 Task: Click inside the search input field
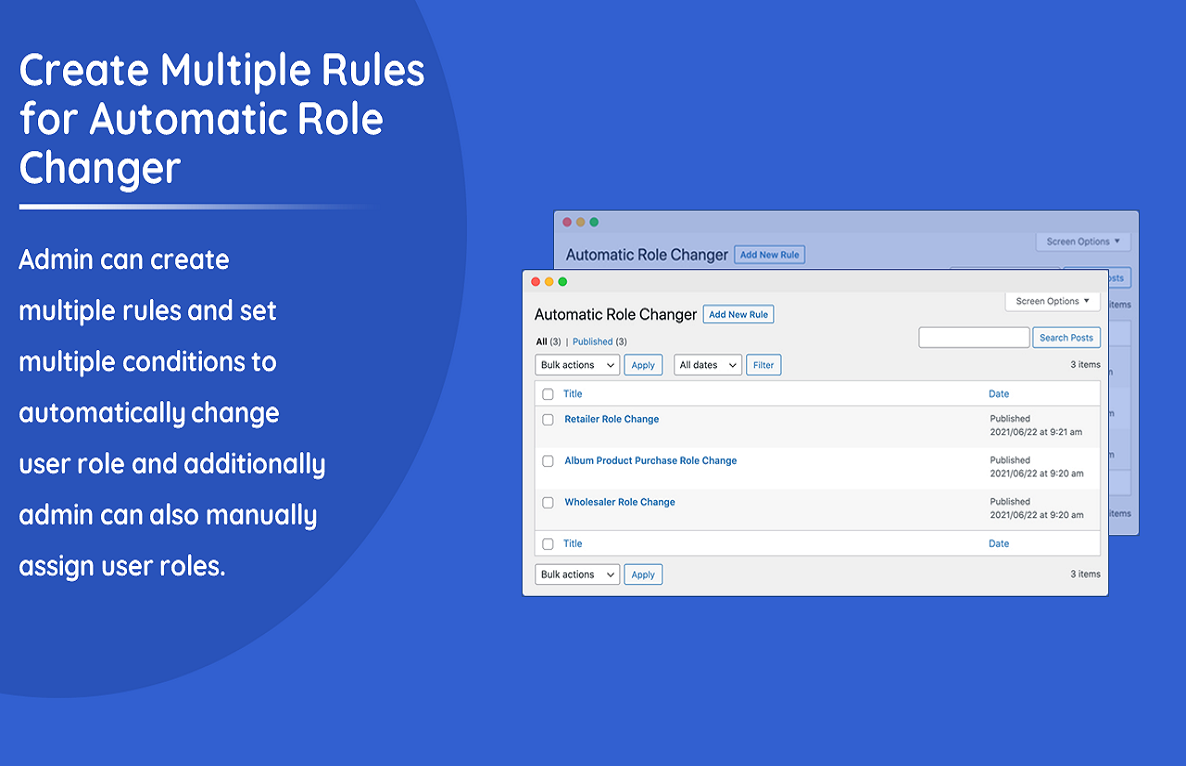(x=973, y=337)
